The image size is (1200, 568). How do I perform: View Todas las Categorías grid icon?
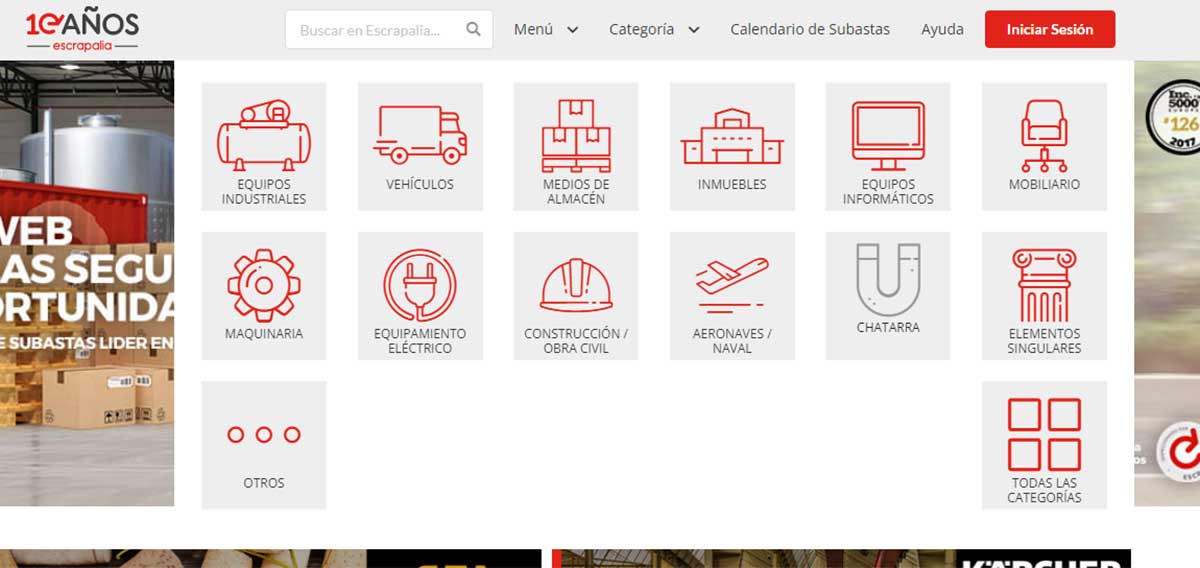(1044, 435)
